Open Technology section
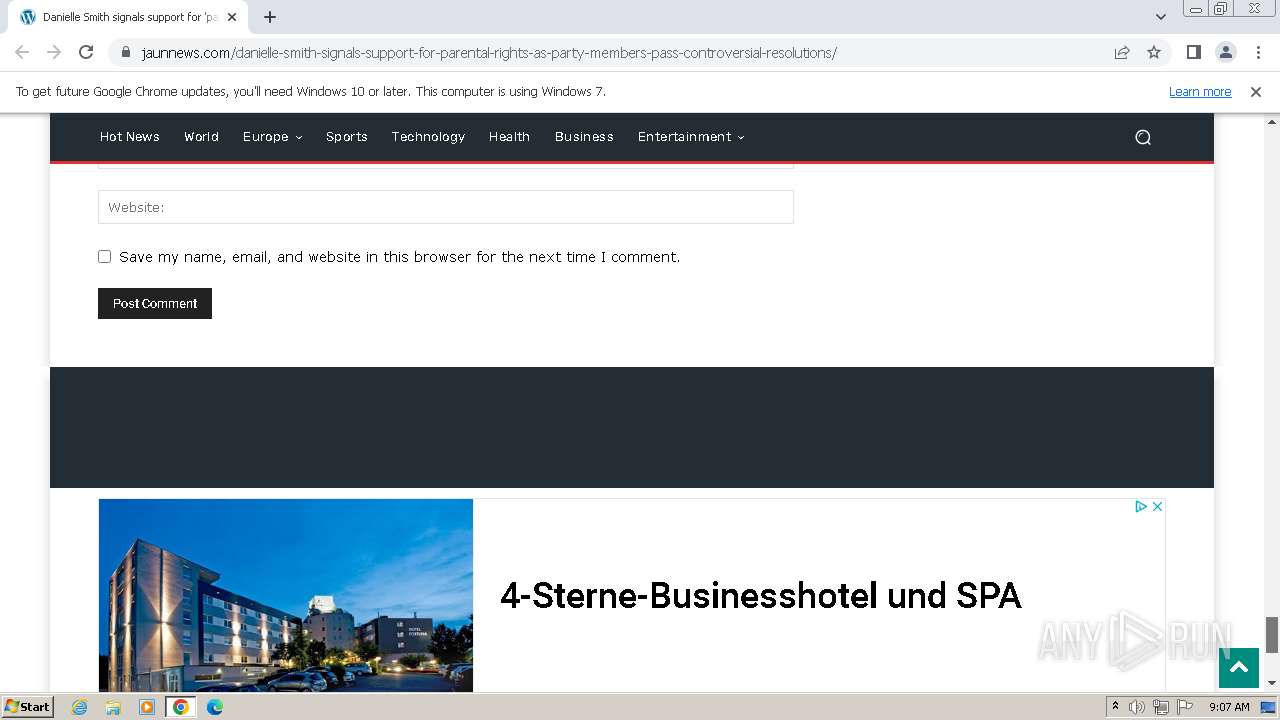 428,137
